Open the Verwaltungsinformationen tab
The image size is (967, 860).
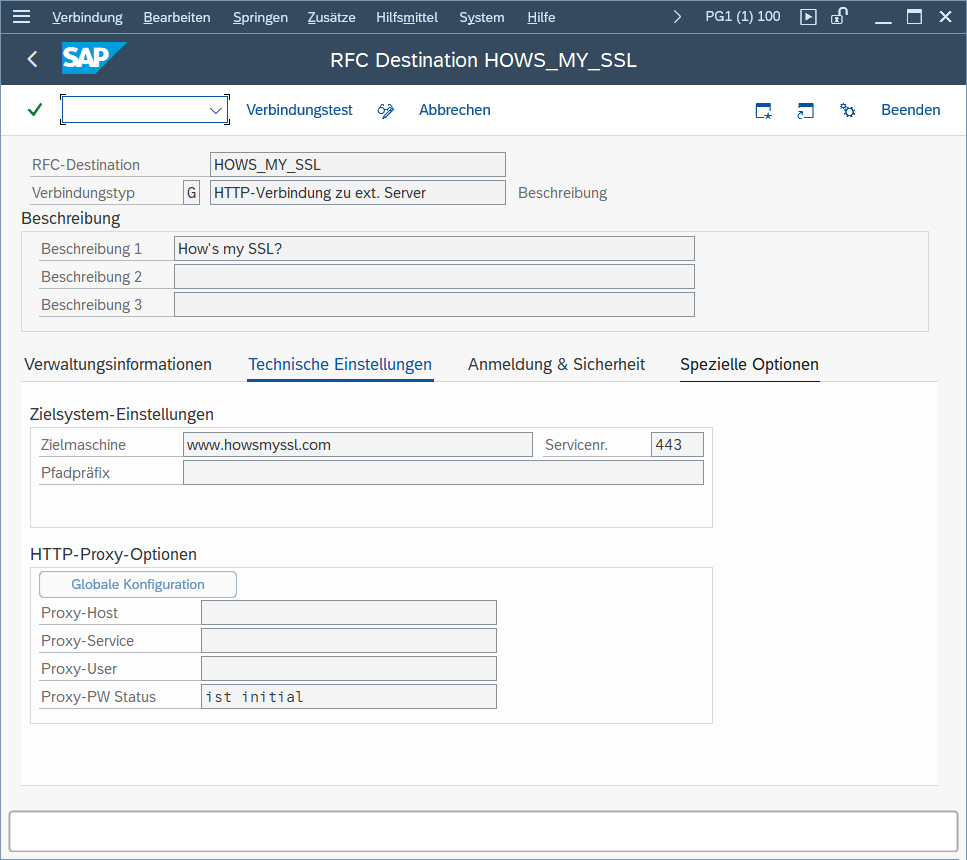(118, 364)
